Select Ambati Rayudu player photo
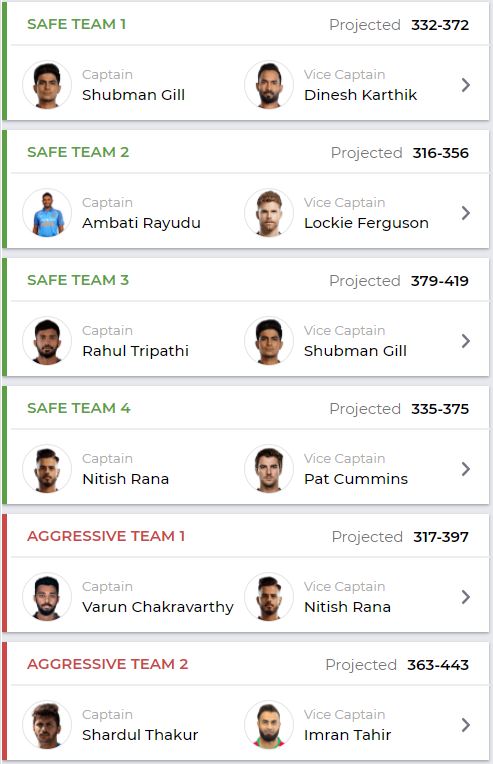493x764 pixels. coord(47,213)
